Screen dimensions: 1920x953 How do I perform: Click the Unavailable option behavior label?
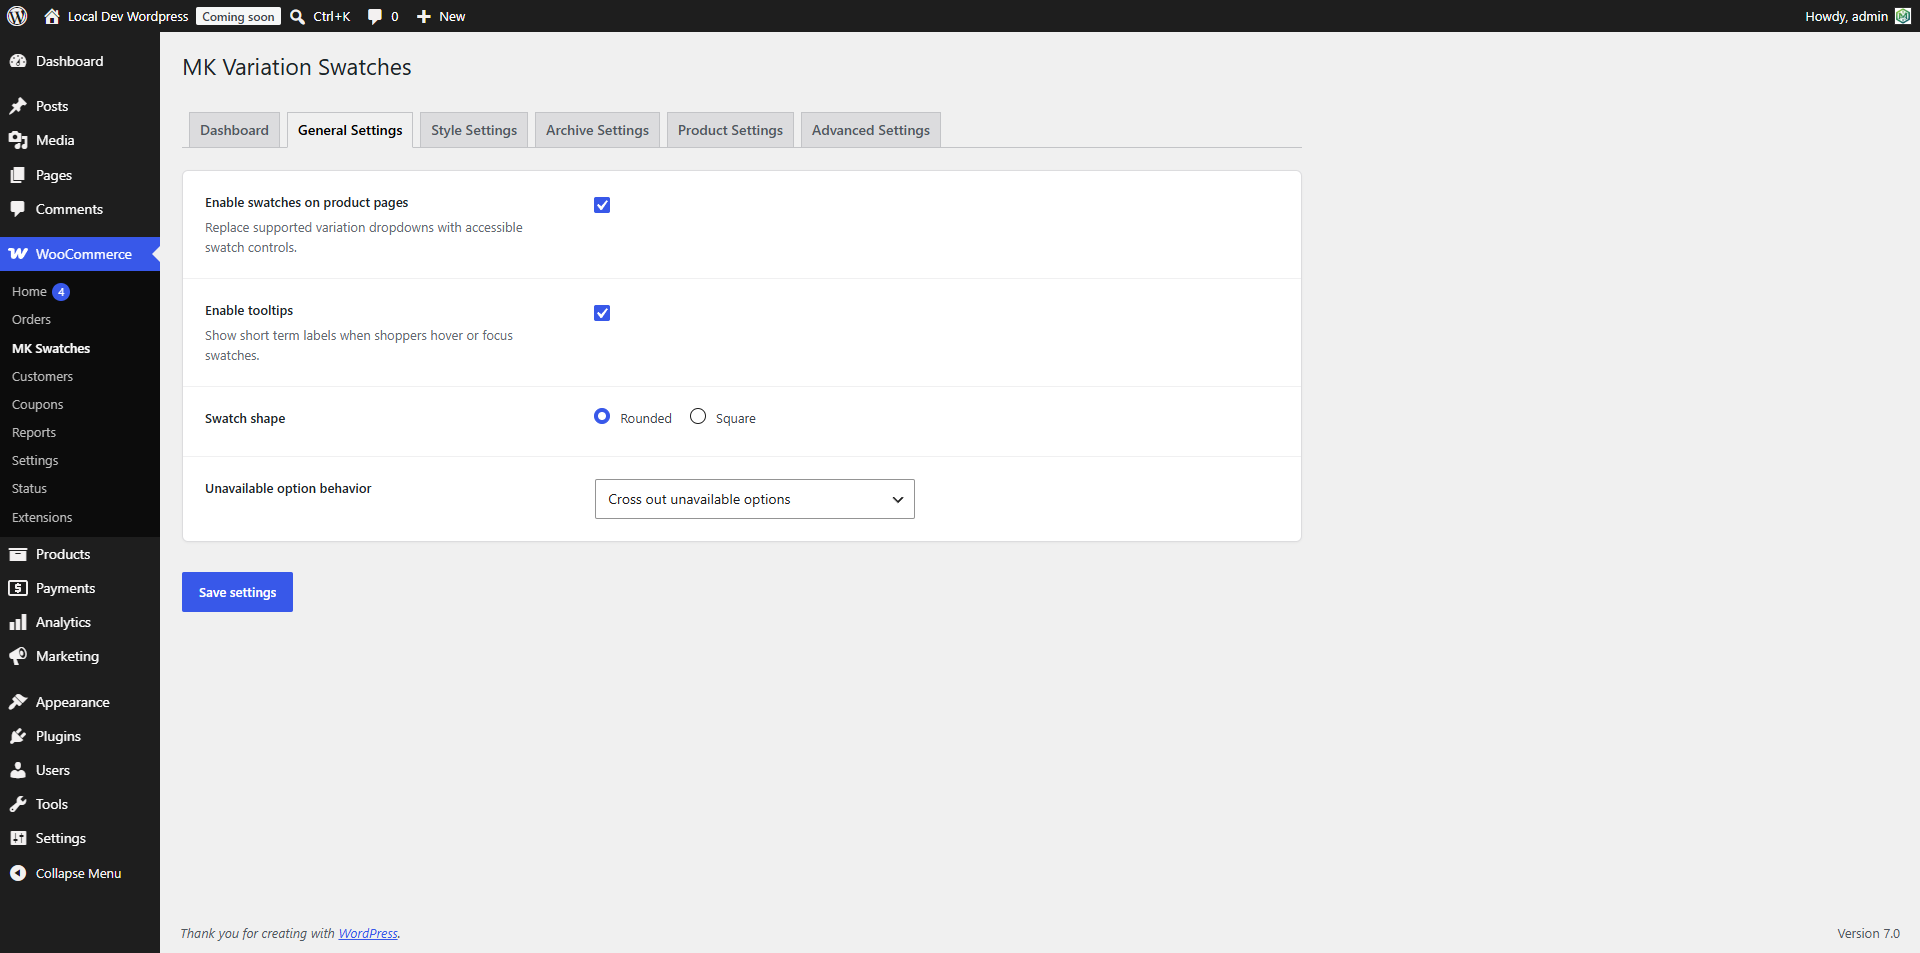pos(288,488)
